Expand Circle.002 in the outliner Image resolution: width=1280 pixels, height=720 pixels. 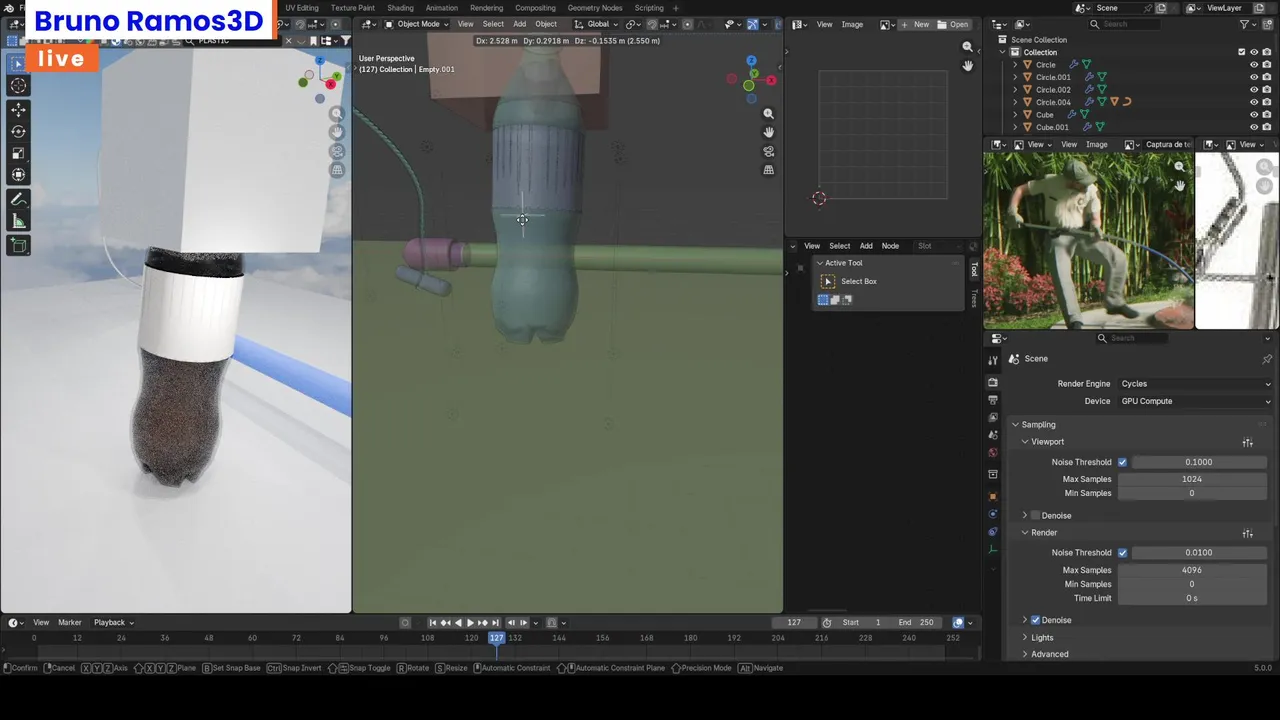tap(1015, 90)
